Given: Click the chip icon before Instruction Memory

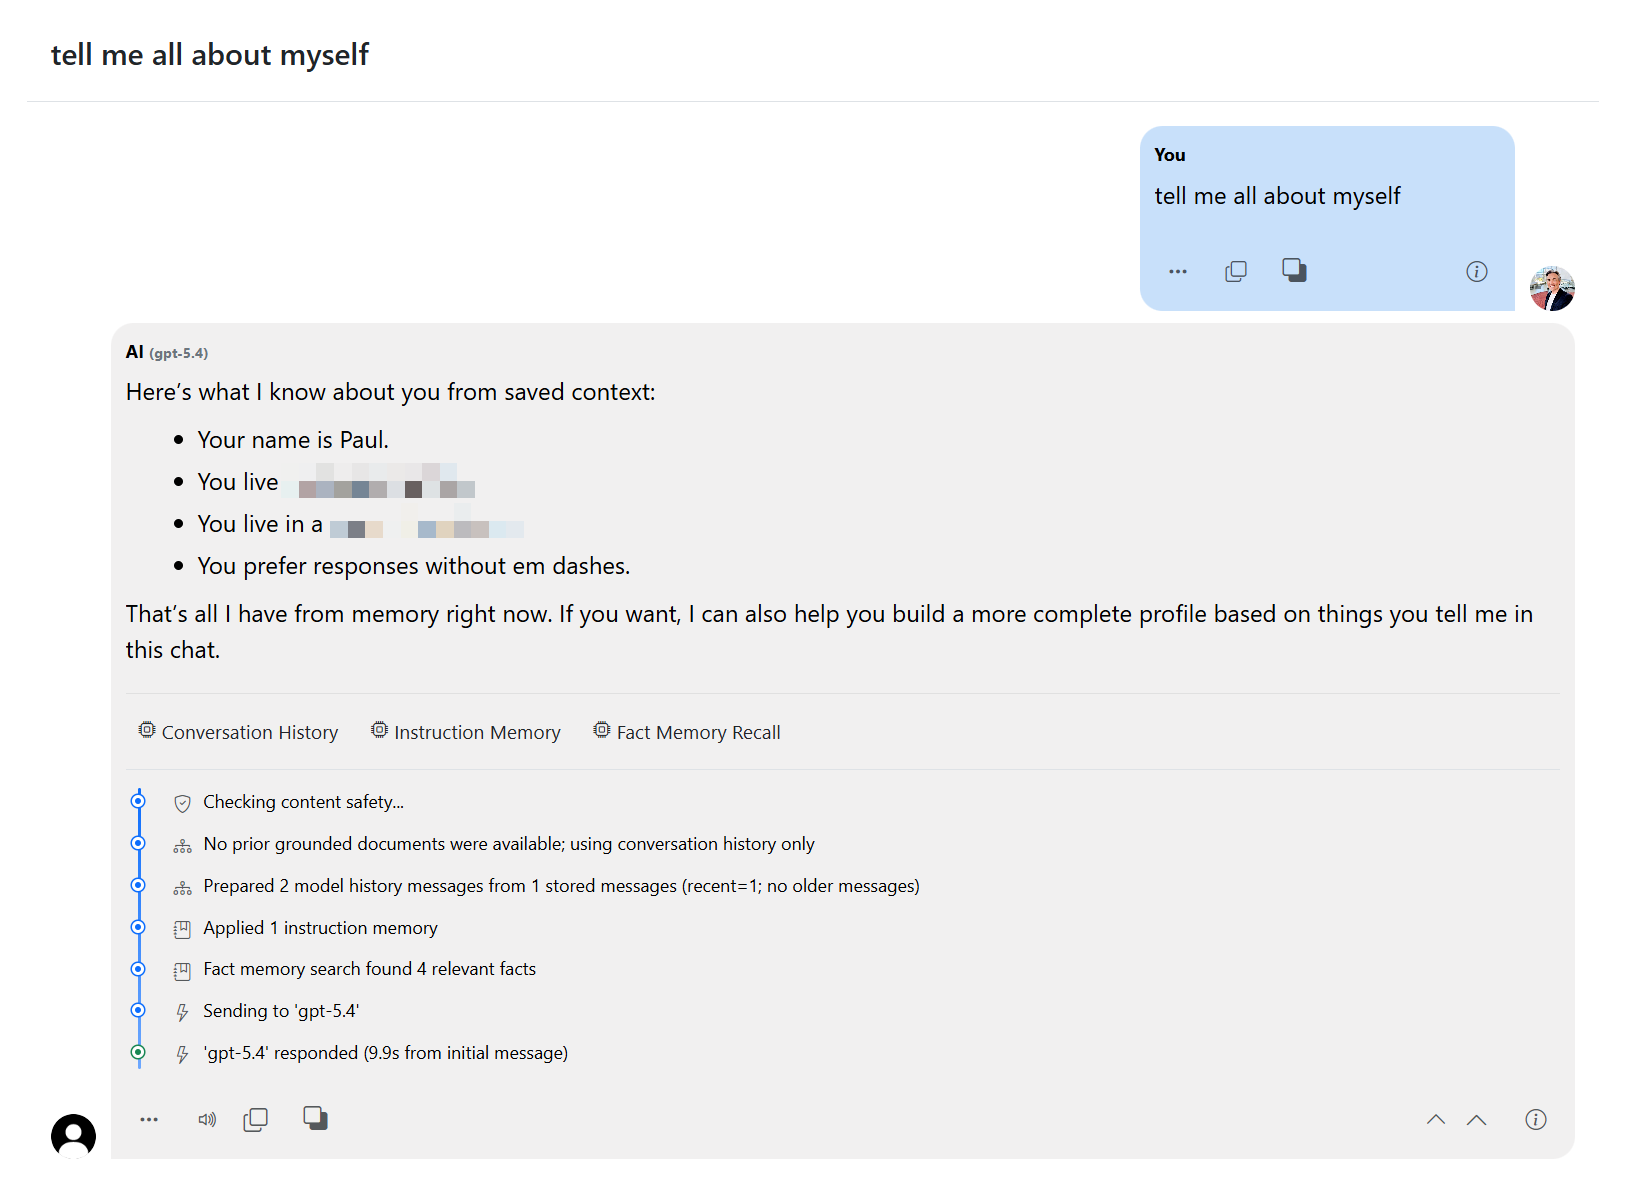Looking at the screenshot, I should (379, 730).
